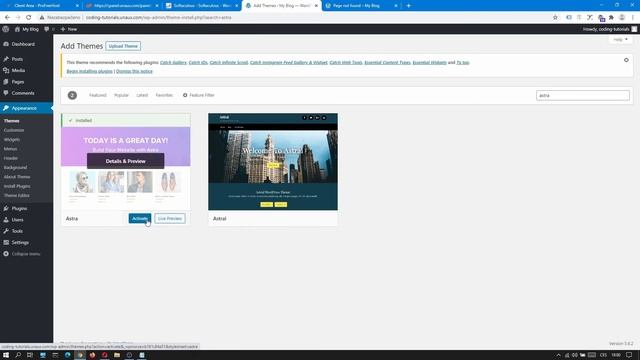Open Chrome three-dot menu
Viewport: 640px width, 360px height.
point(633,18)
